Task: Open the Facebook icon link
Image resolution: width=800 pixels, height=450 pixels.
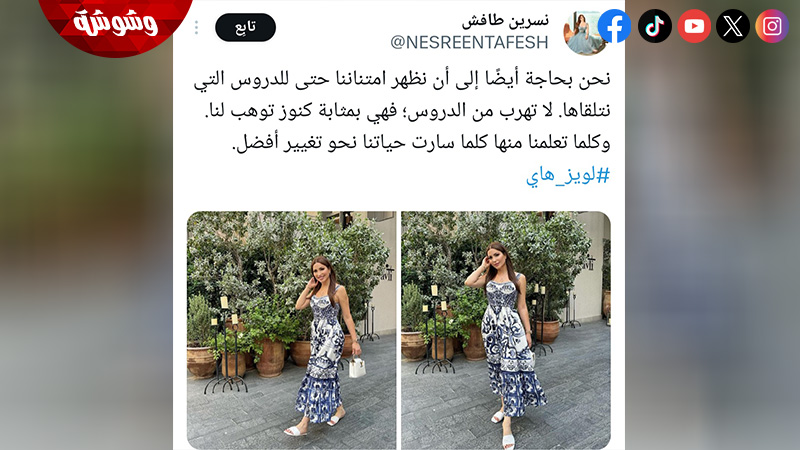Action: coord(614,26)
